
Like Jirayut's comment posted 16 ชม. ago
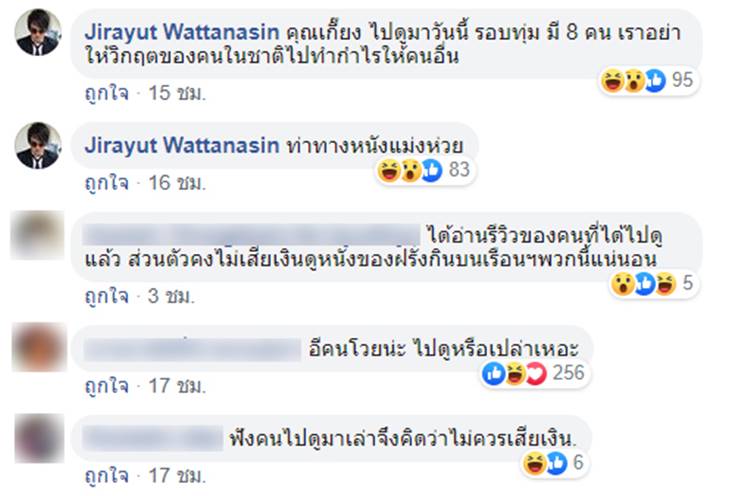pyautogui.click(x=107, y=183)
